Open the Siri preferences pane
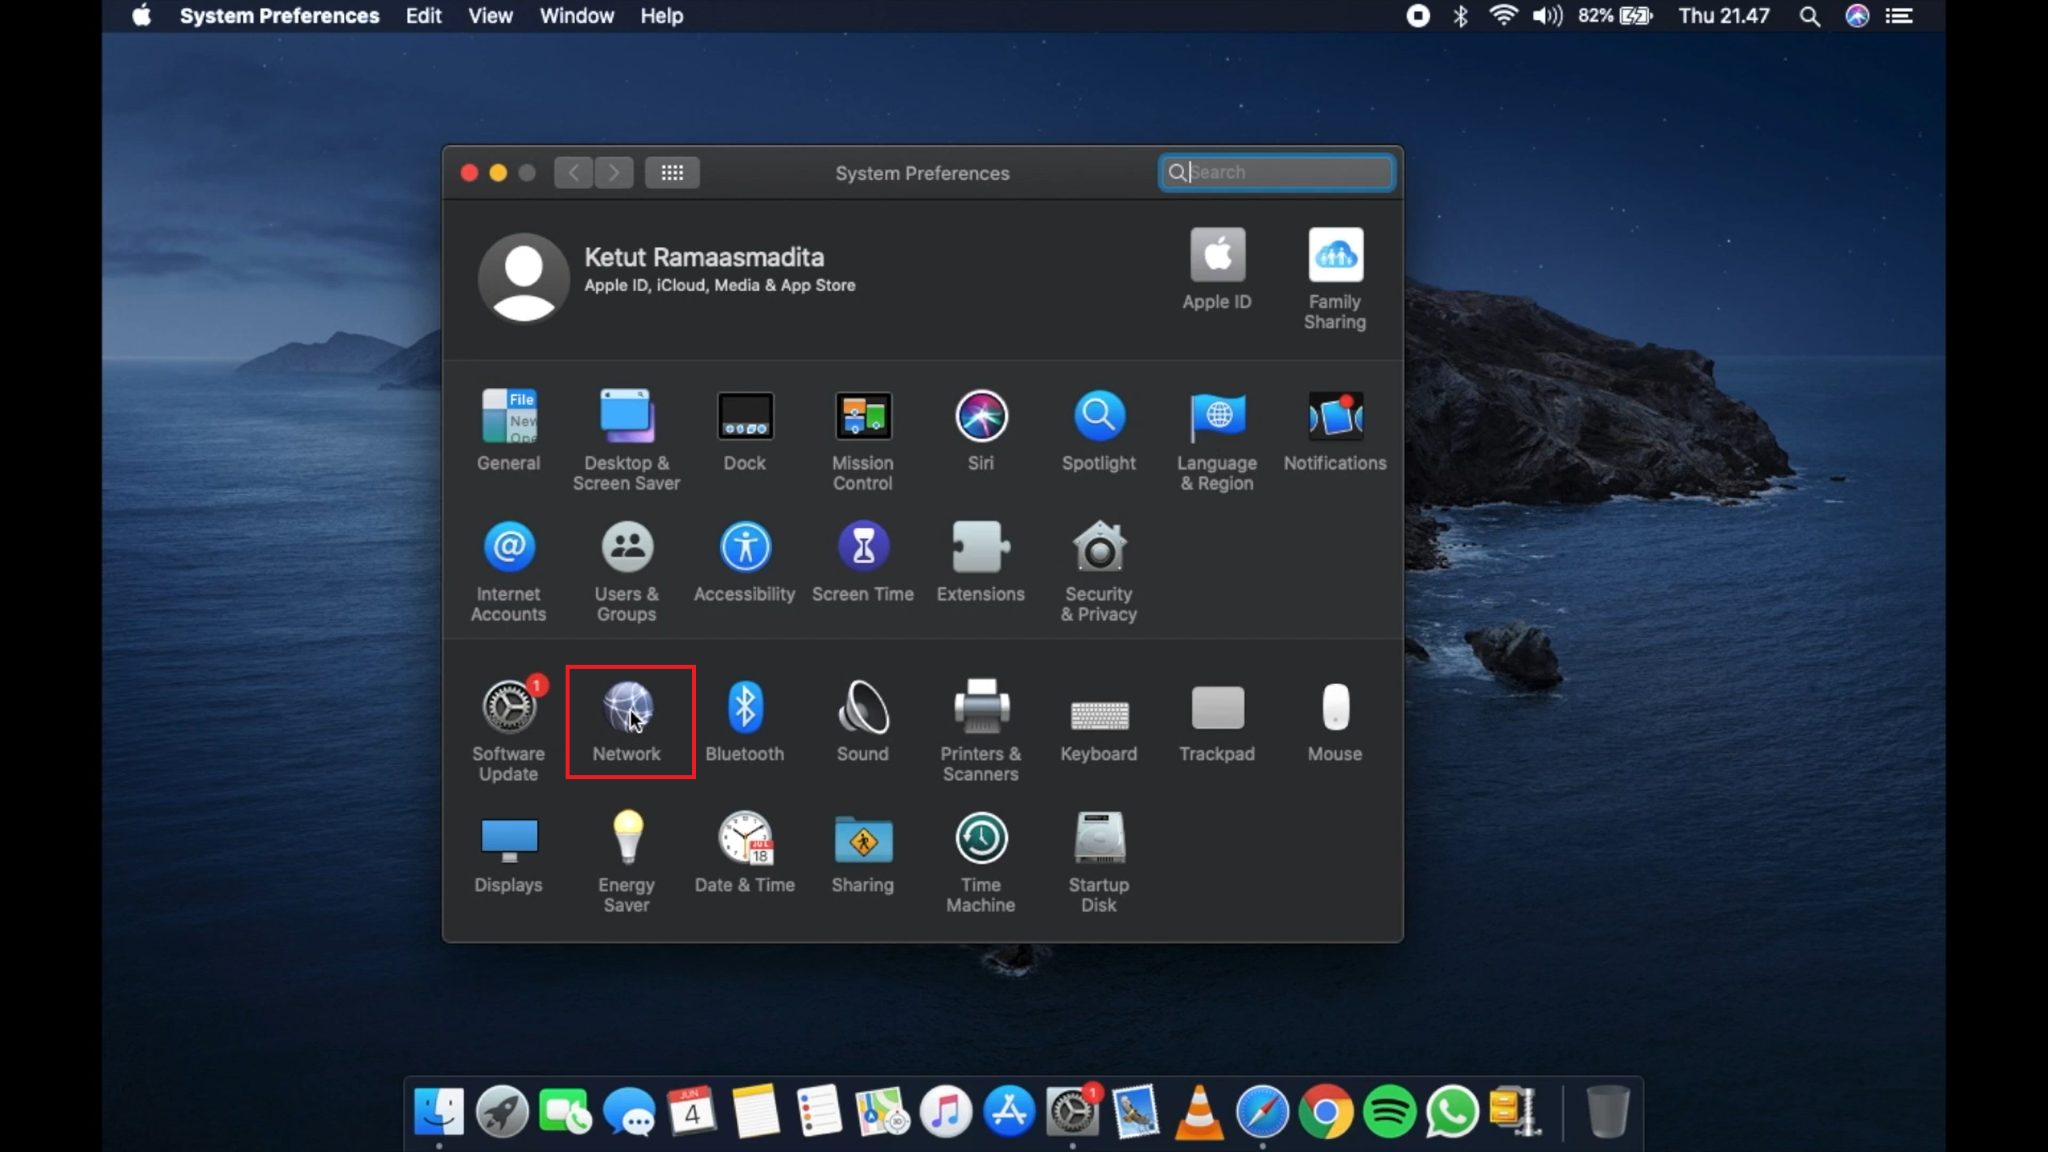Image resolution: width=2048 pixels, height=1152 pixels. (981, 430)
